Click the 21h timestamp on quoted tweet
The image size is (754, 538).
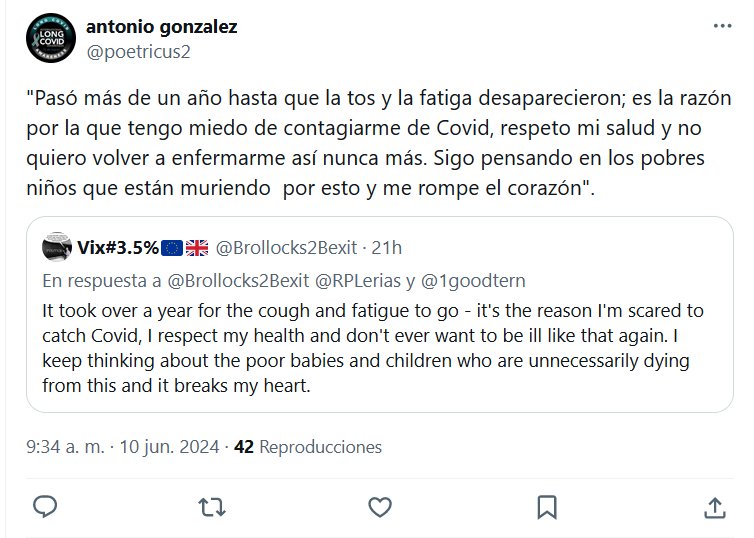[x=386, y=247]
